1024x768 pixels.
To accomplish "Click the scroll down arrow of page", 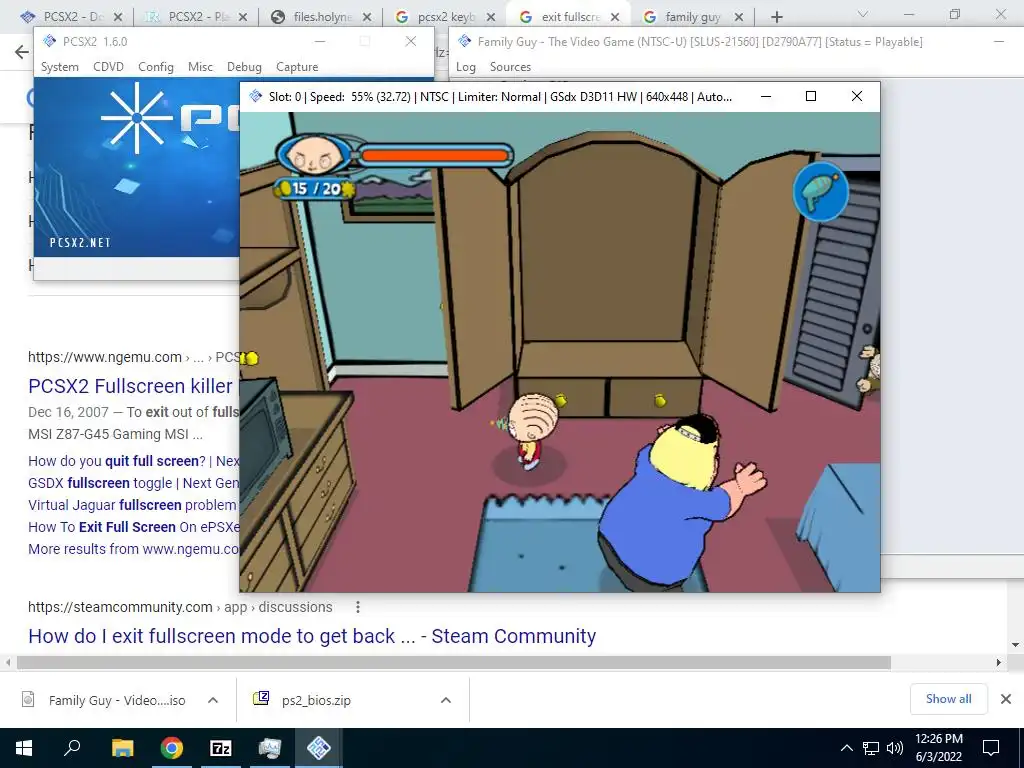I will (x=1016, y=645).
